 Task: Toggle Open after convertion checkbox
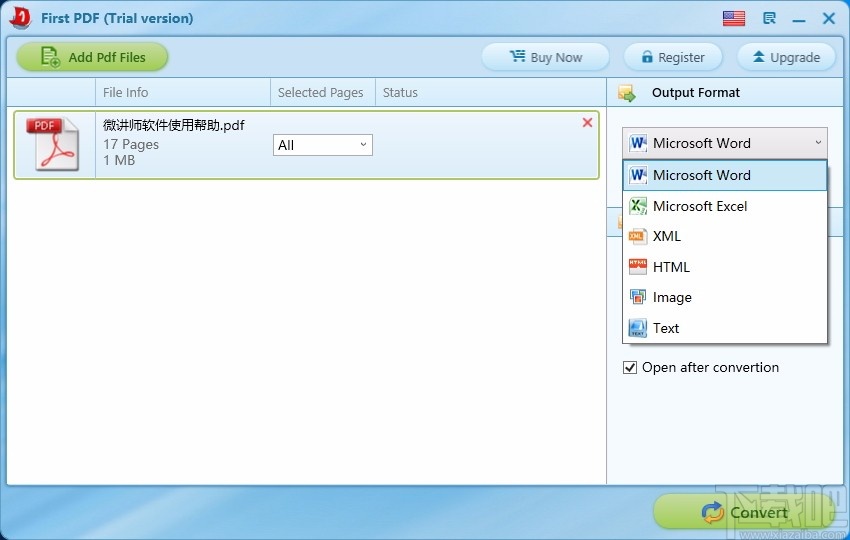(x=629, y=368)
